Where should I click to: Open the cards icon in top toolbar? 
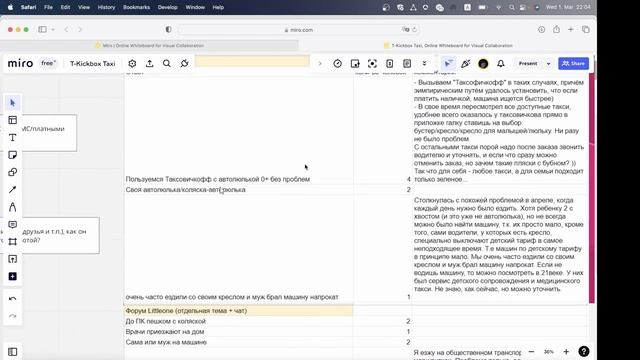pyautogui.click(x=390, y=64)
